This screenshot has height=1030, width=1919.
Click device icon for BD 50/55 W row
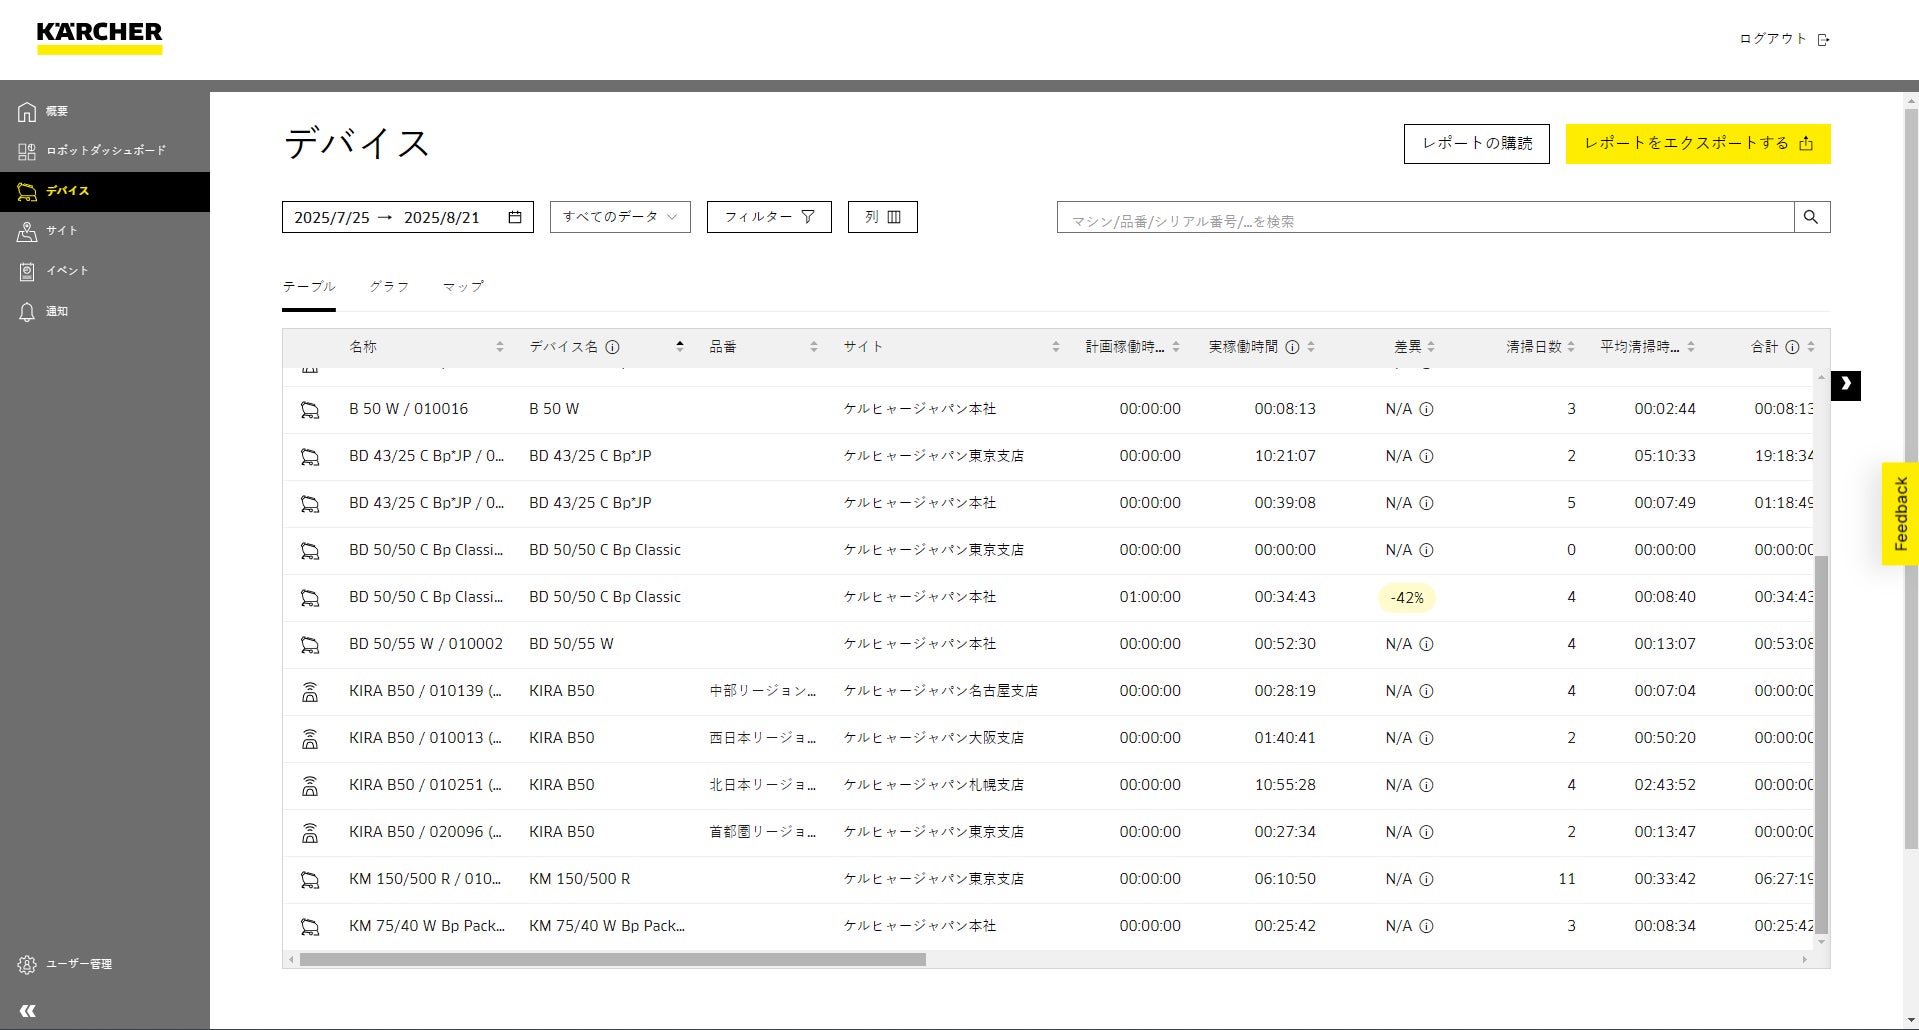[310, 645]
